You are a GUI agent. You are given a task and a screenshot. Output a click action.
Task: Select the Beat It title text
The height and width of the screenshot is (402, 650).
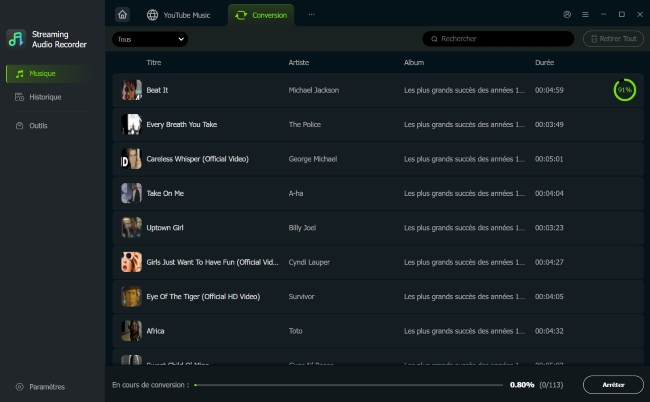(157, 90)
